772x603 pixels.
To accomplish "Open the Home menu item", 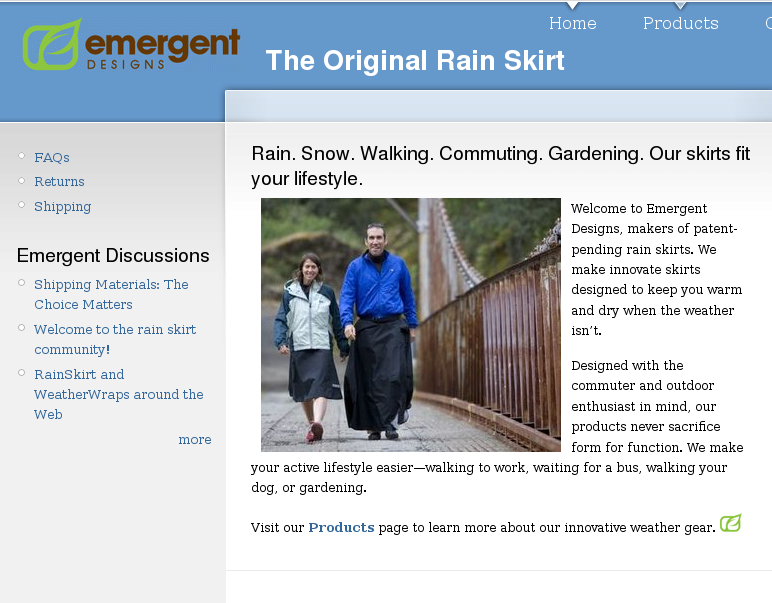I will 573,23.
